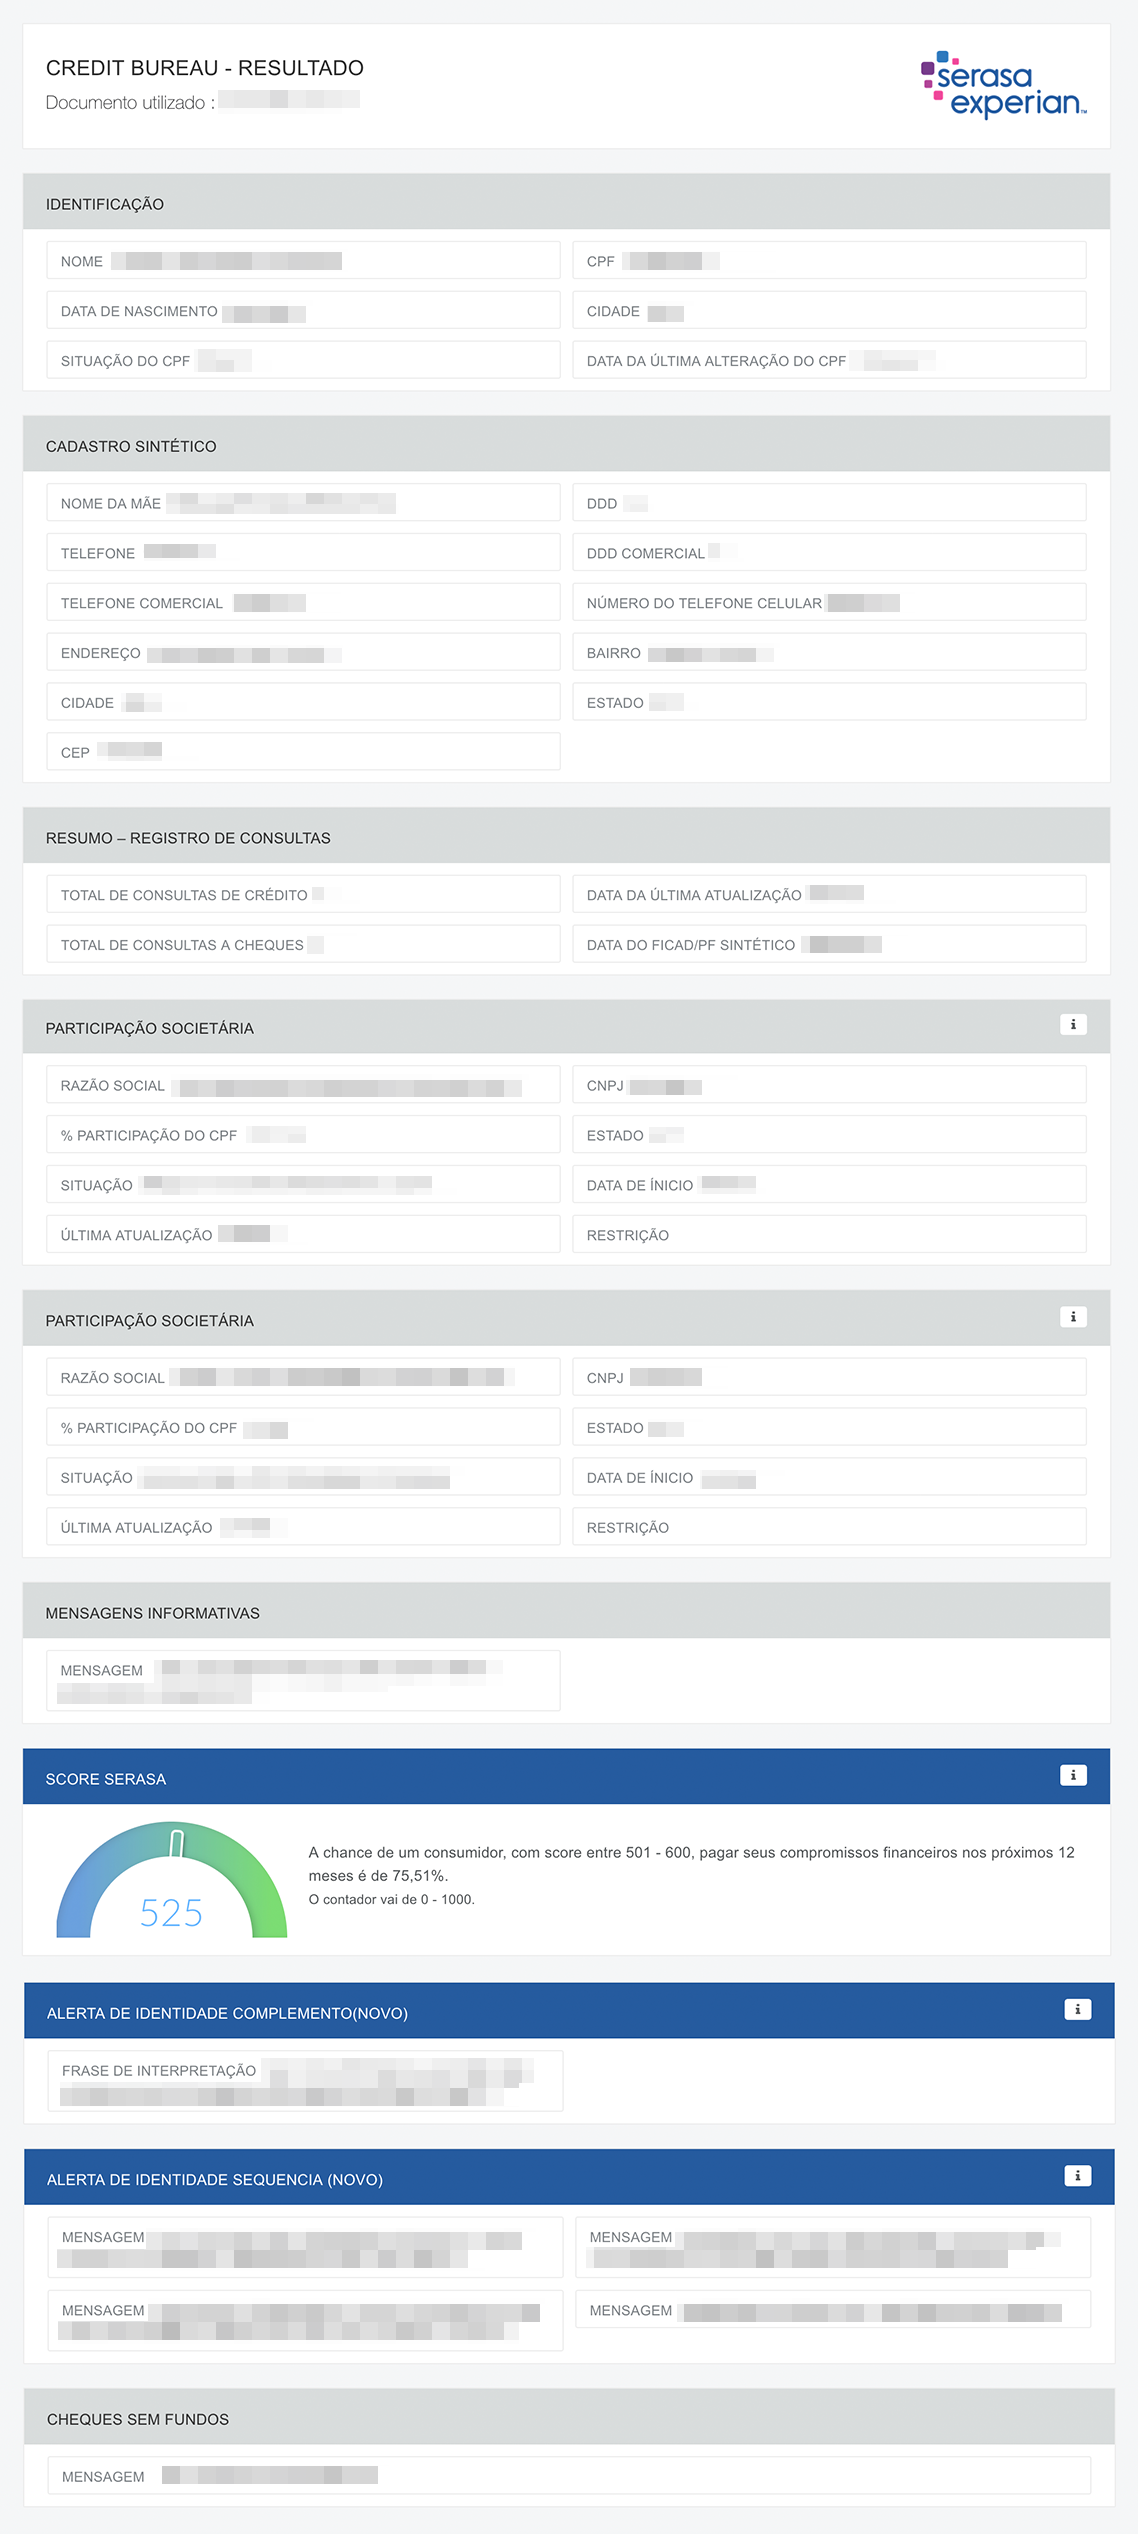This screenshot has width=1138, height=2534.
Task: Click the Total de Consultas de Crédito field
Action: point(303,894)
